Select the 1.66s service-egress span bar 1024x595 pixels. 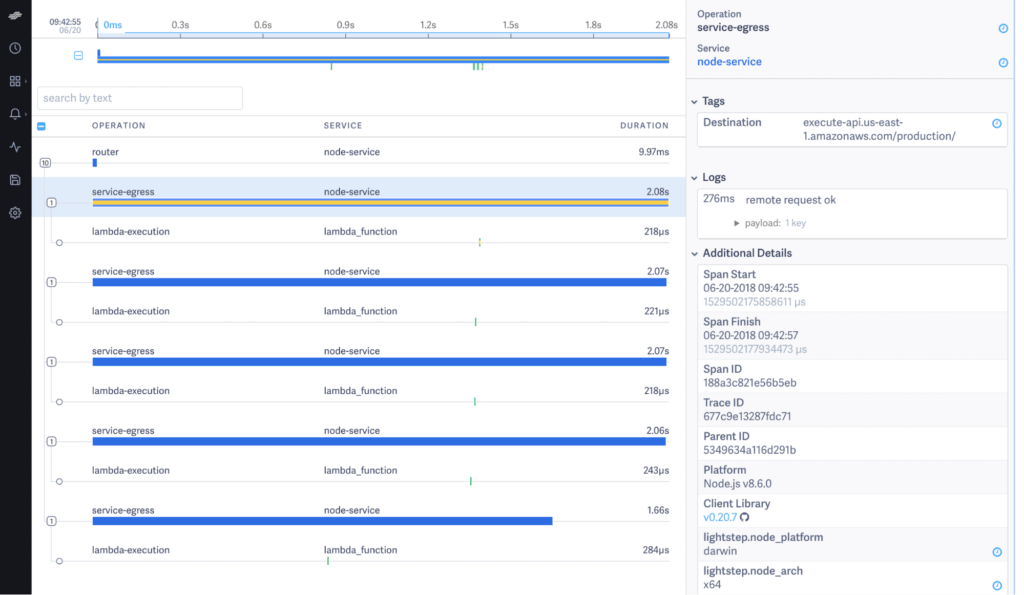click(x=323, y=521)
